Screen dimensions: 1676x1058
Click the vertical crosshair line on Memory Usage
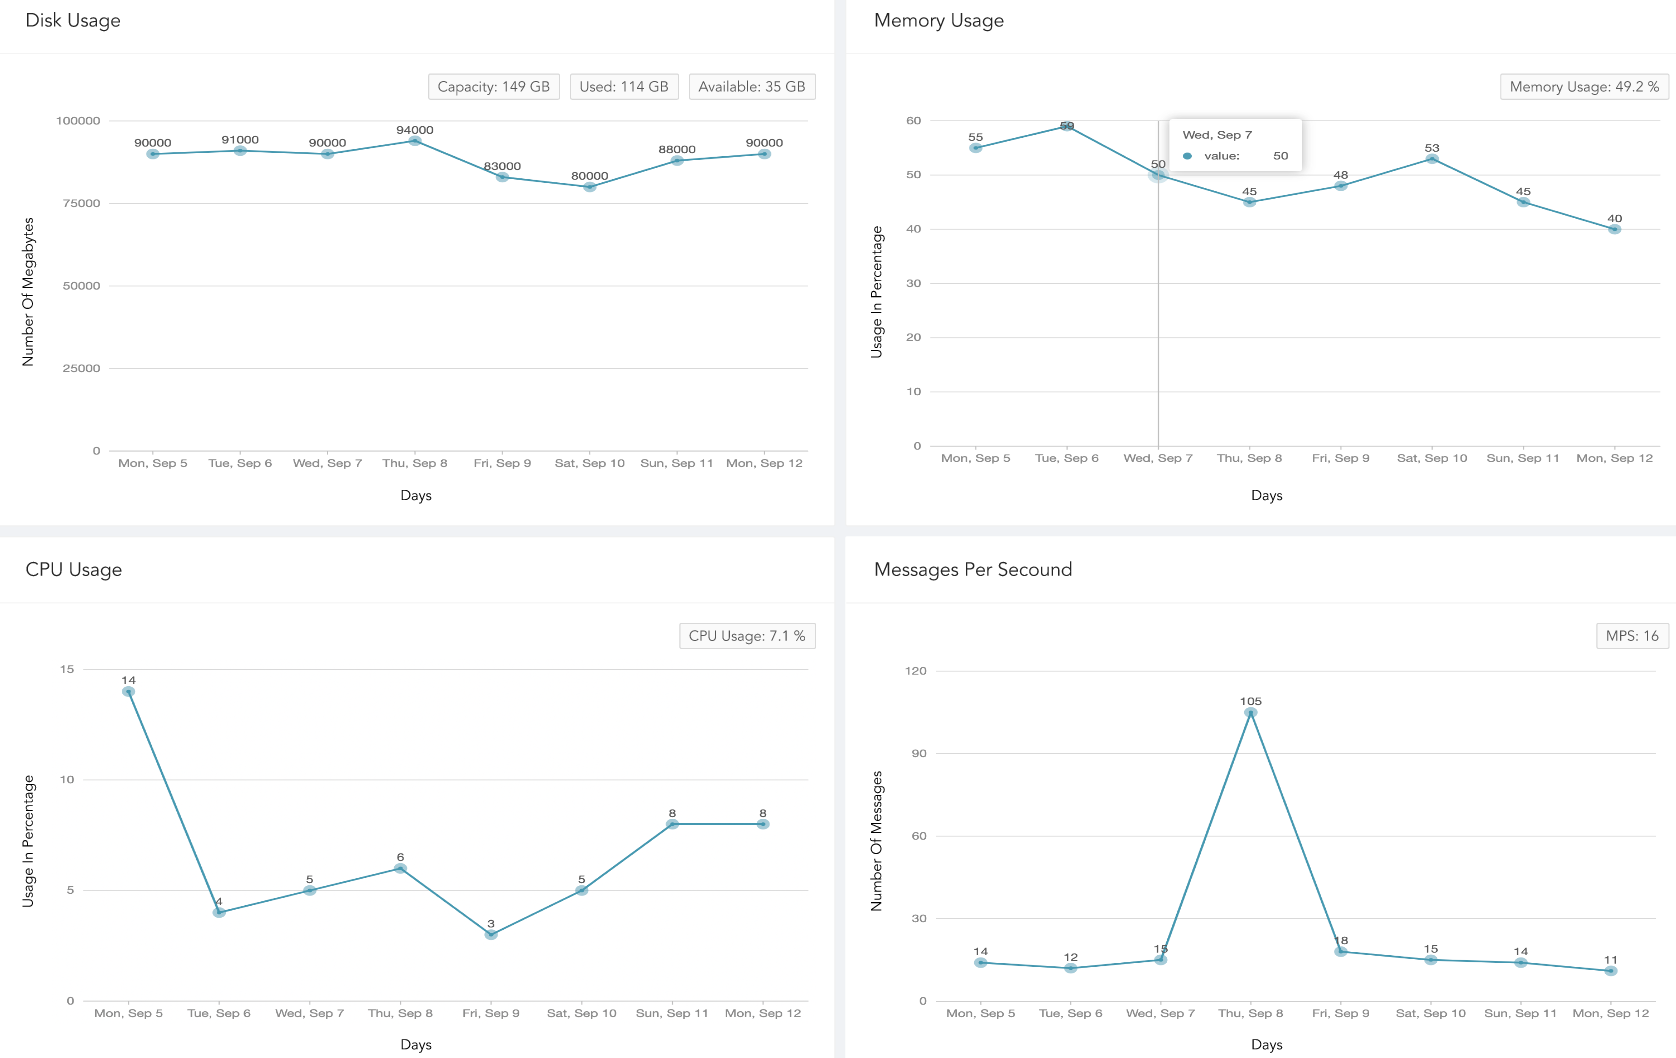tap(1158, 300)
